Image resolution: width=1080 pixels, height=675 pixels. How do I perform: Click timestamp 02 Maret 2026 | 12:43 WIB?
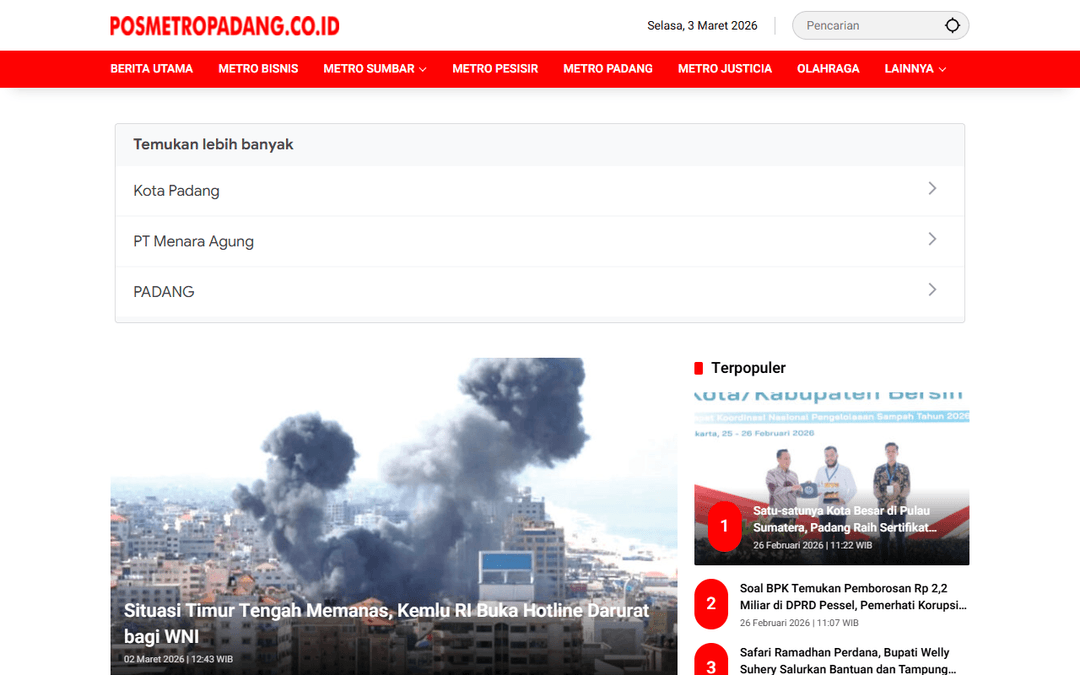[178, 659]
